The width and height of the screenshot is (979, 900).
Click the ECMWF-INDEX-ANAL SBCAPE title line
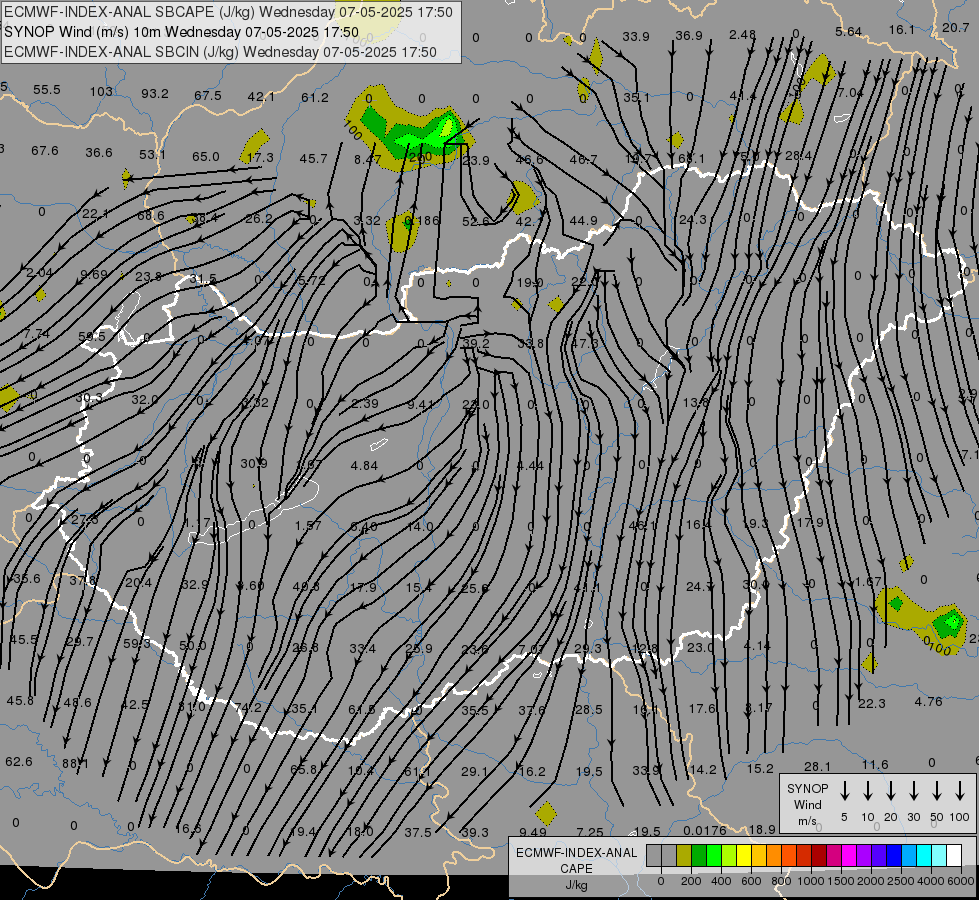(x=228, y=12)
